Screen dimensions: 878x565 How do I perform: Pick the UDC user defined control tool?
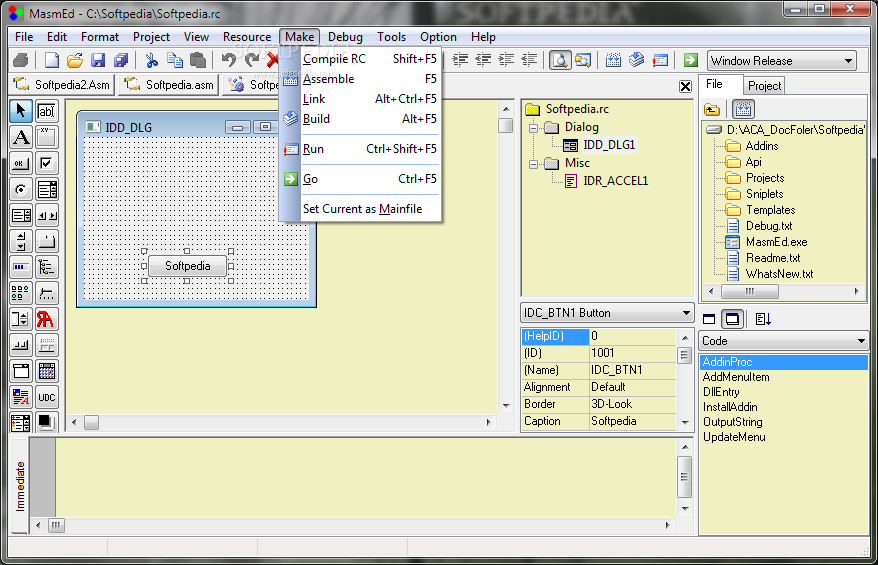(46, 398)
